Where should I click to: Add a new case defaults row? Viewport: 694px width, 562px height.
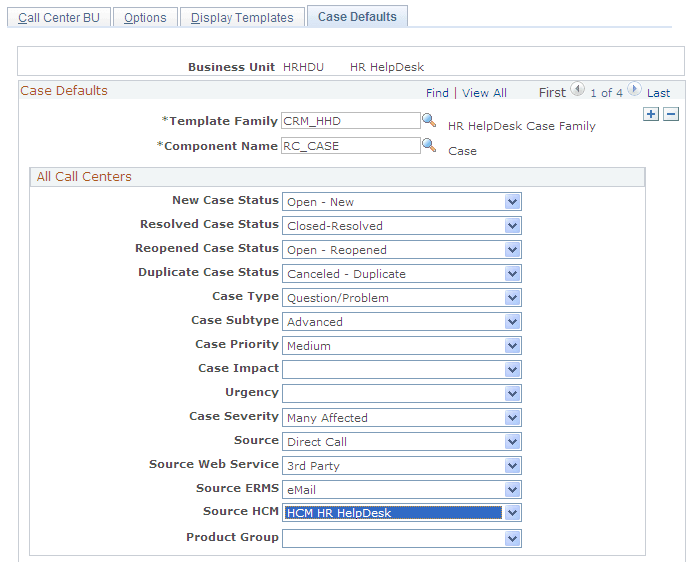(651, 114)
